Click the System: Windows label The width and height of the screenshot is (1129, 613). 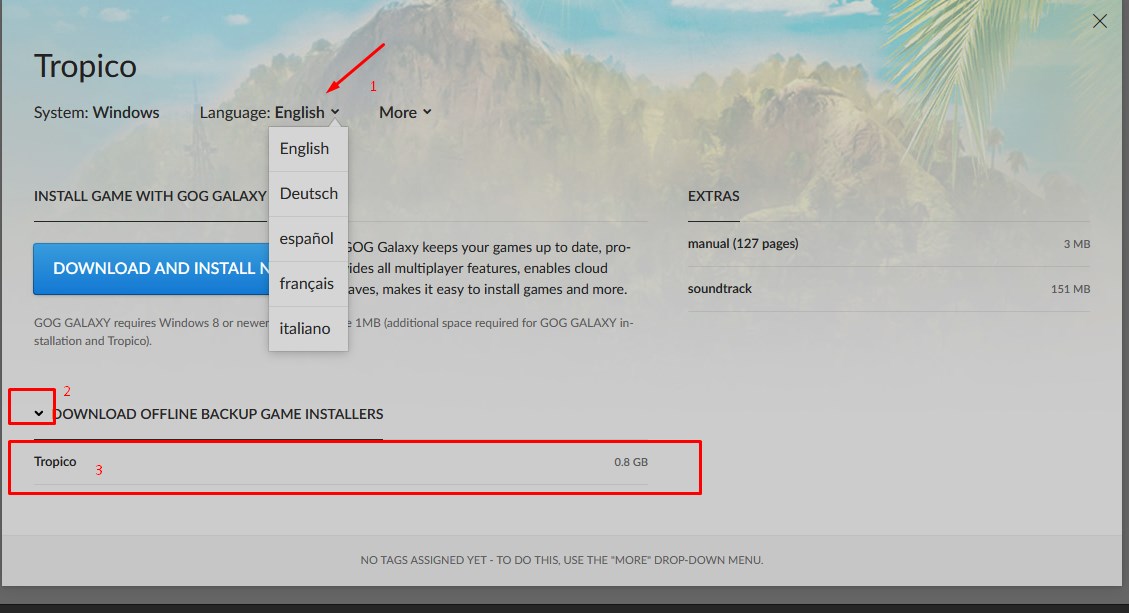[x=96, y=112]
